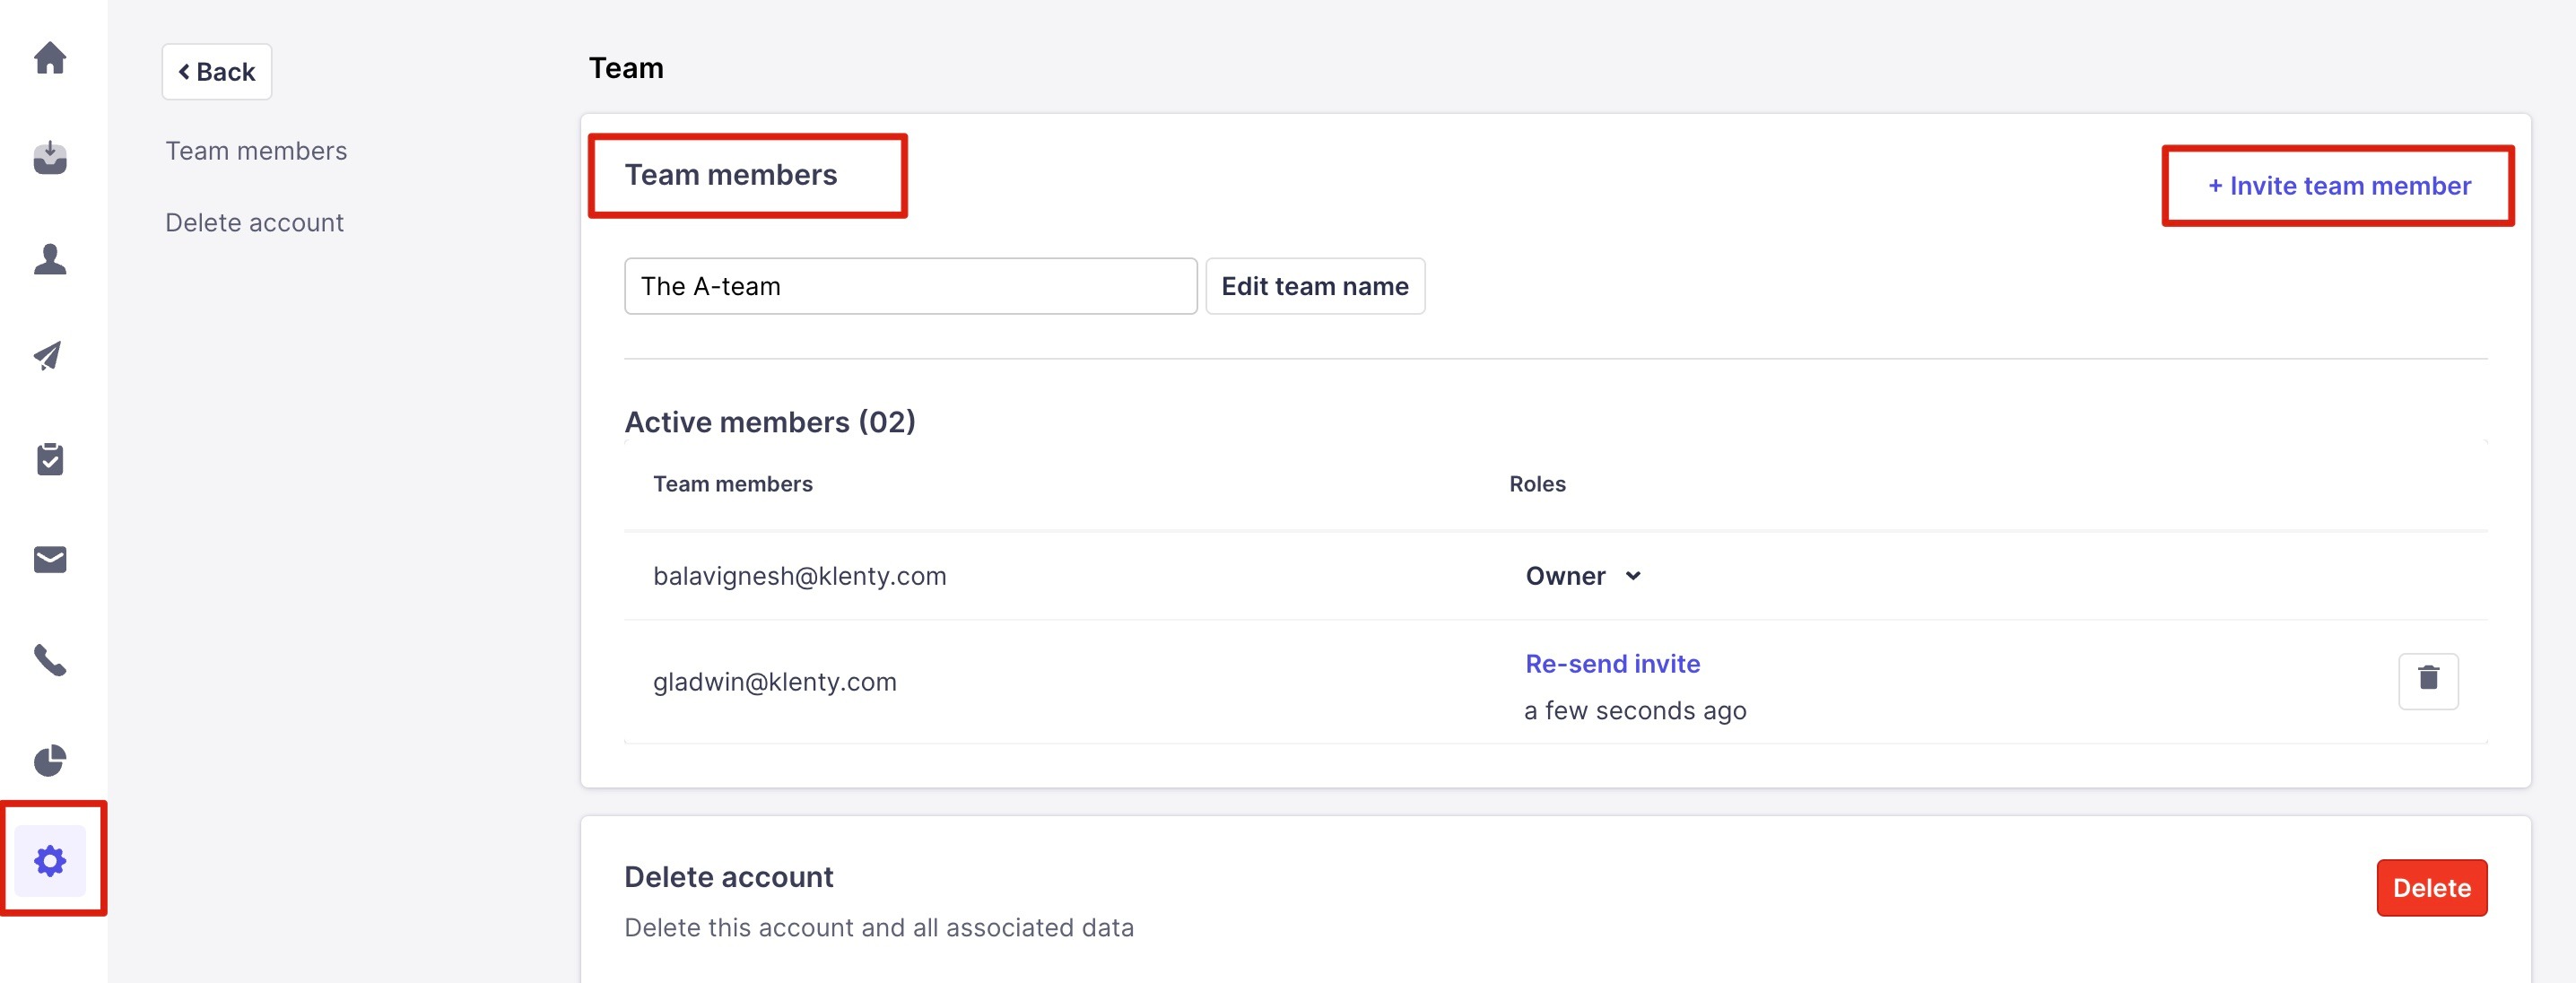The height and width of the screenshot is (983, 2576).
Task: Open the Reports pie chart icon
Action: (x=50, y=761)
